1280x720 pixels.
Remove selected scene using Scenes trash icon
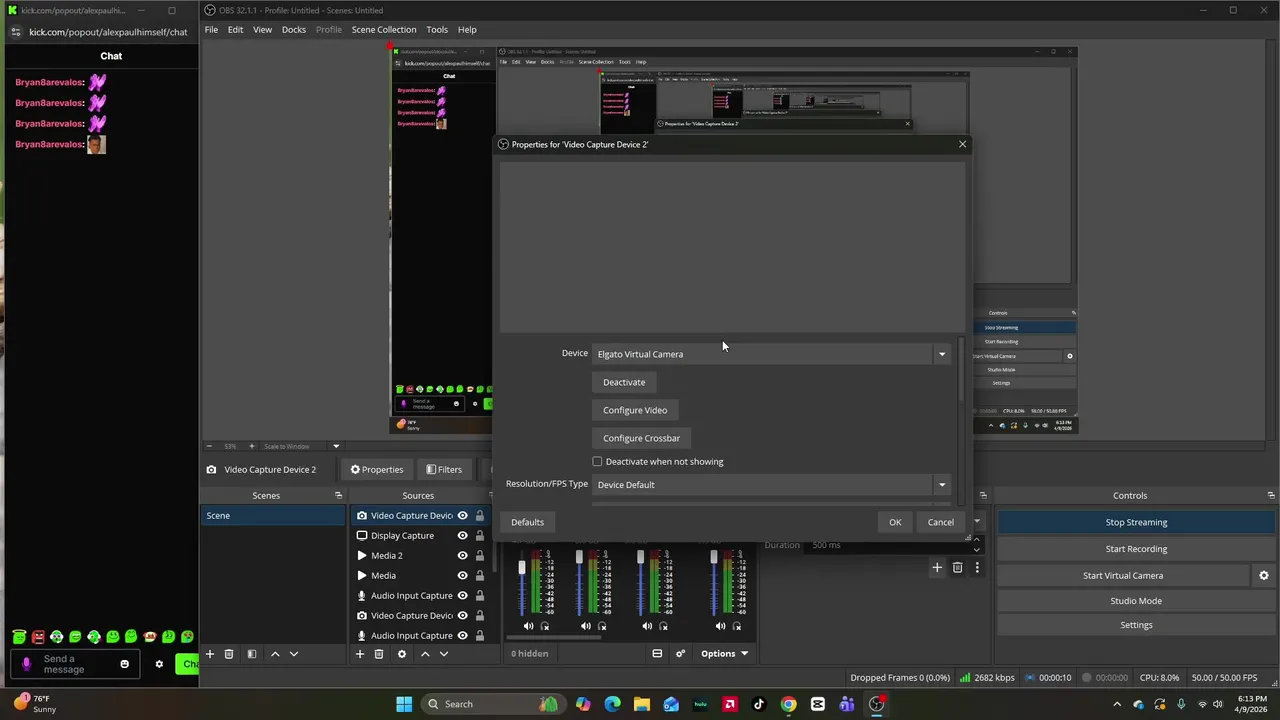229,654
